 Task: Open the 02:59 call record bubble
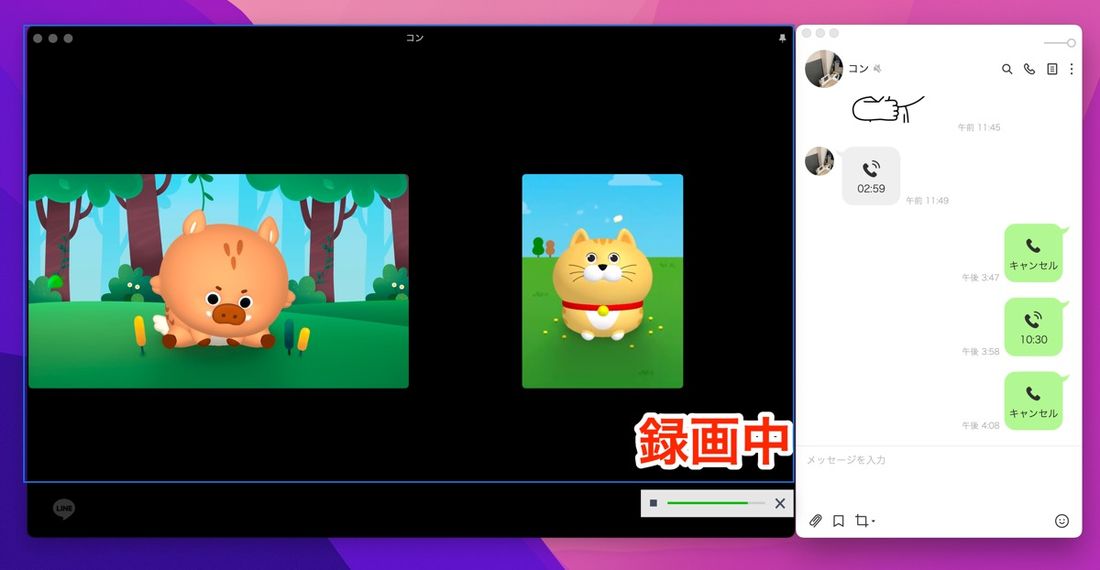point(871,176)
